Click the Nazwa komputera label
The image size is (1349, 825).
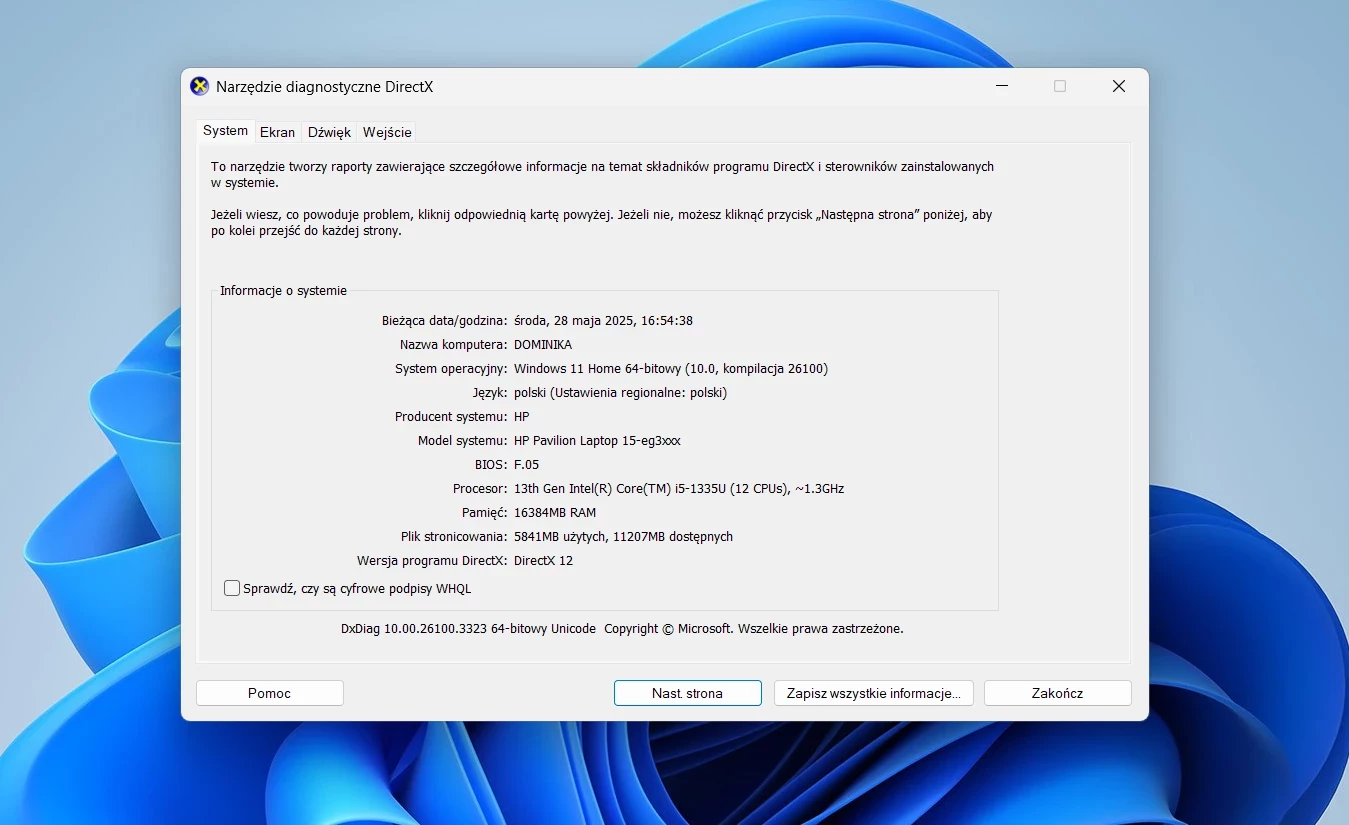[454, 345]
